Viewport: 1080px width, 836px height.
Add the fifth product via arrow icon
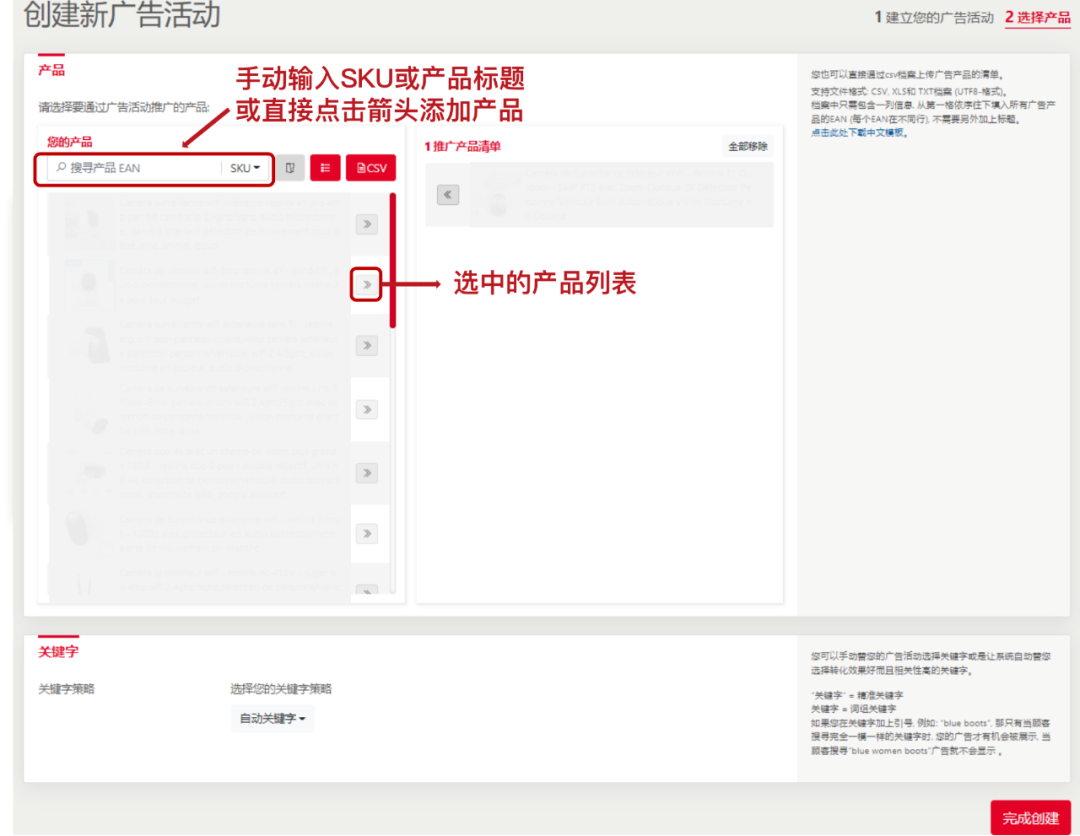(367, 472)
